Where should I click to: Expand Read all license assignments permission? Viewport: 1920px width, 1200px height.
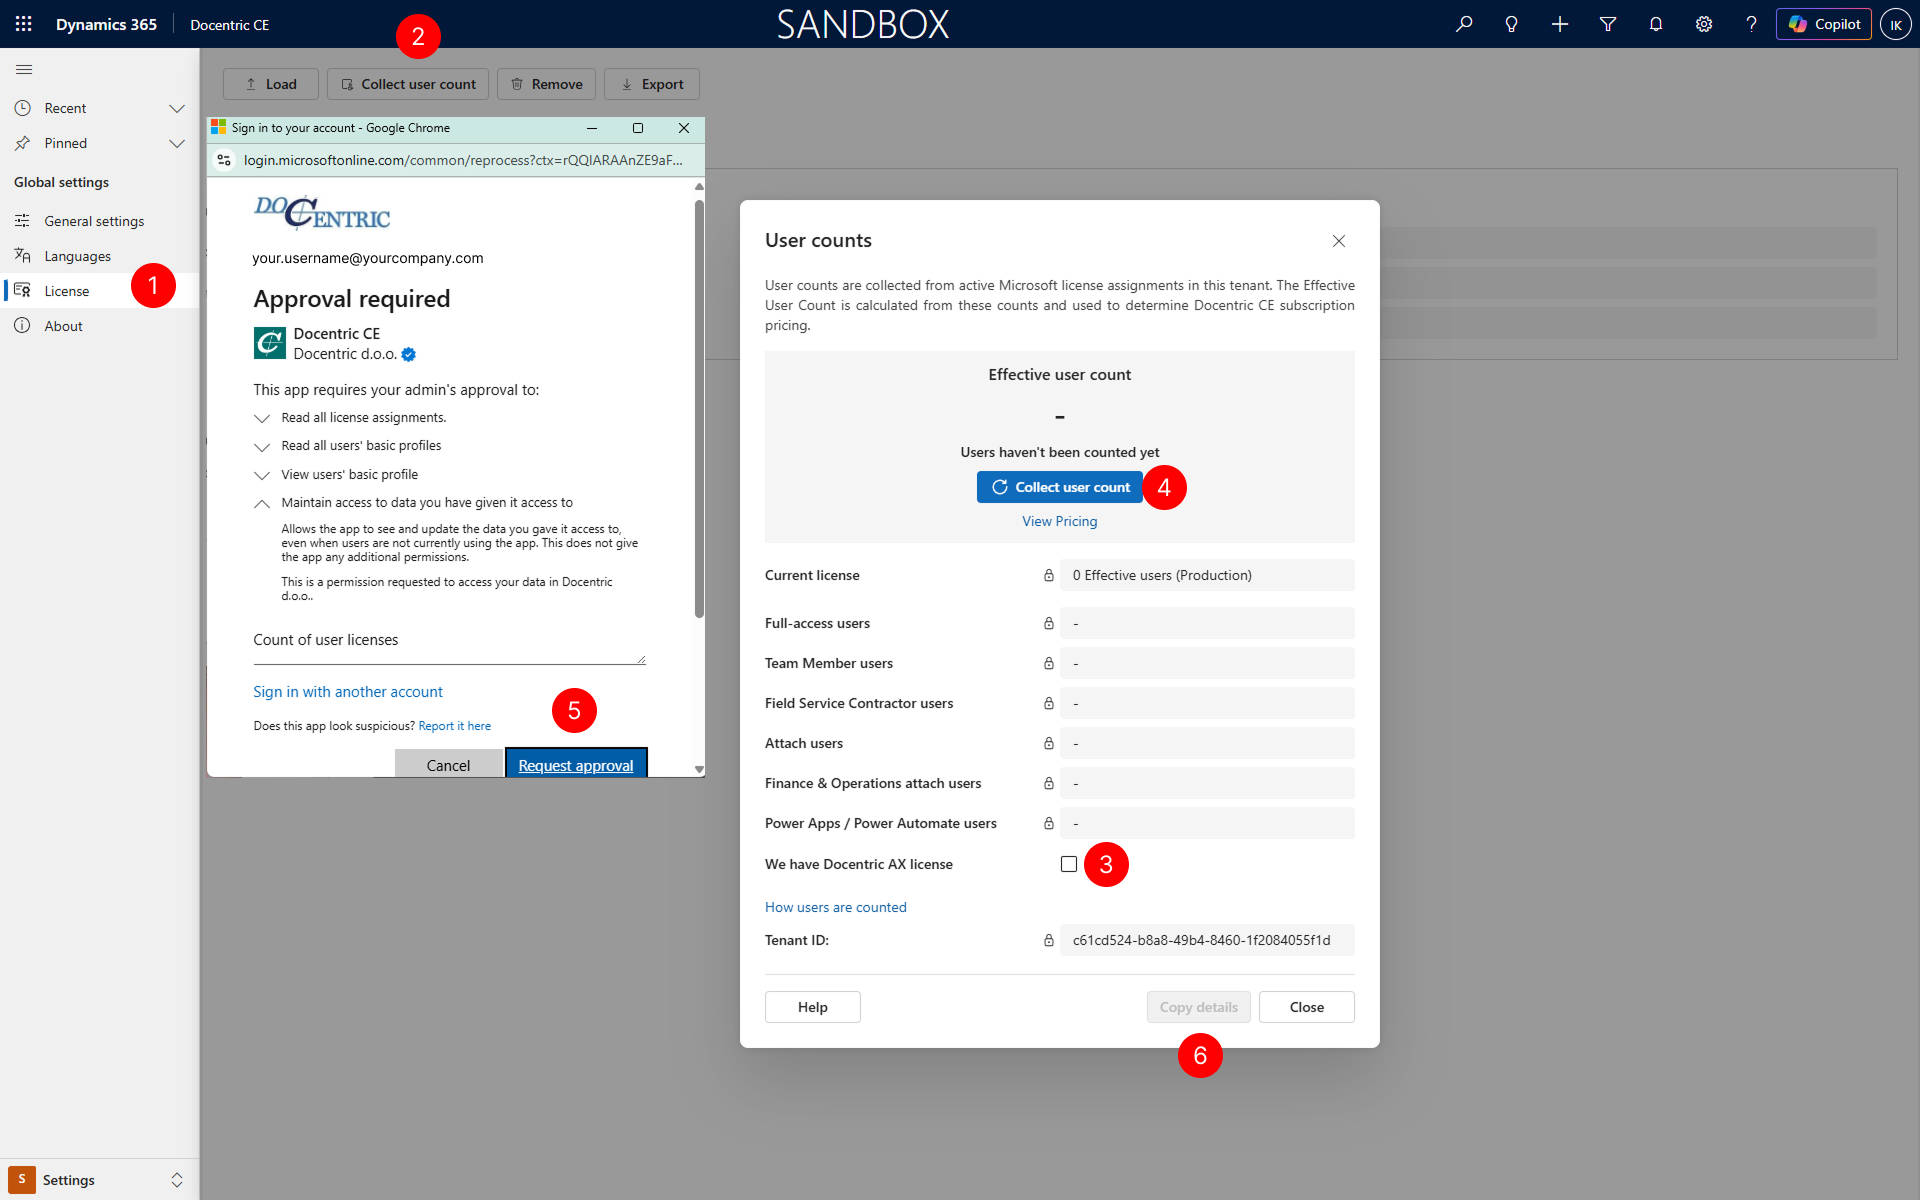coord(262,418)
